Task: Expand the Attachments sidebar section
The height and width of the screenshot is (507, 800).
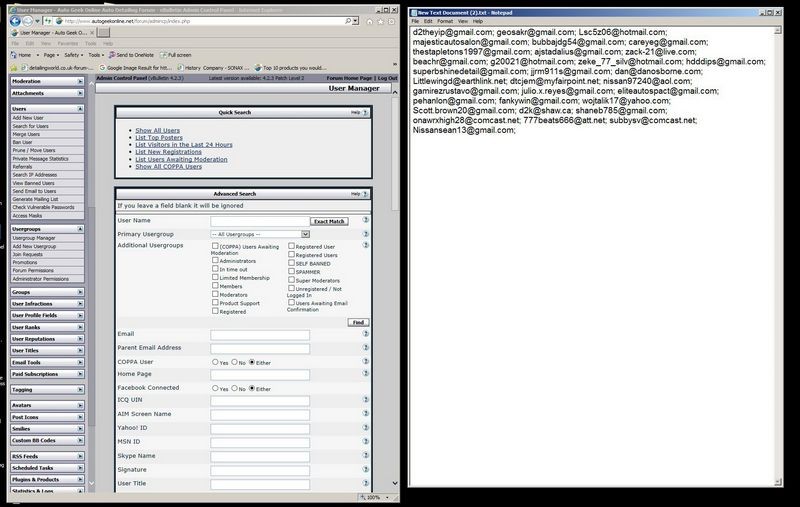Action: (x=80, y=93)
